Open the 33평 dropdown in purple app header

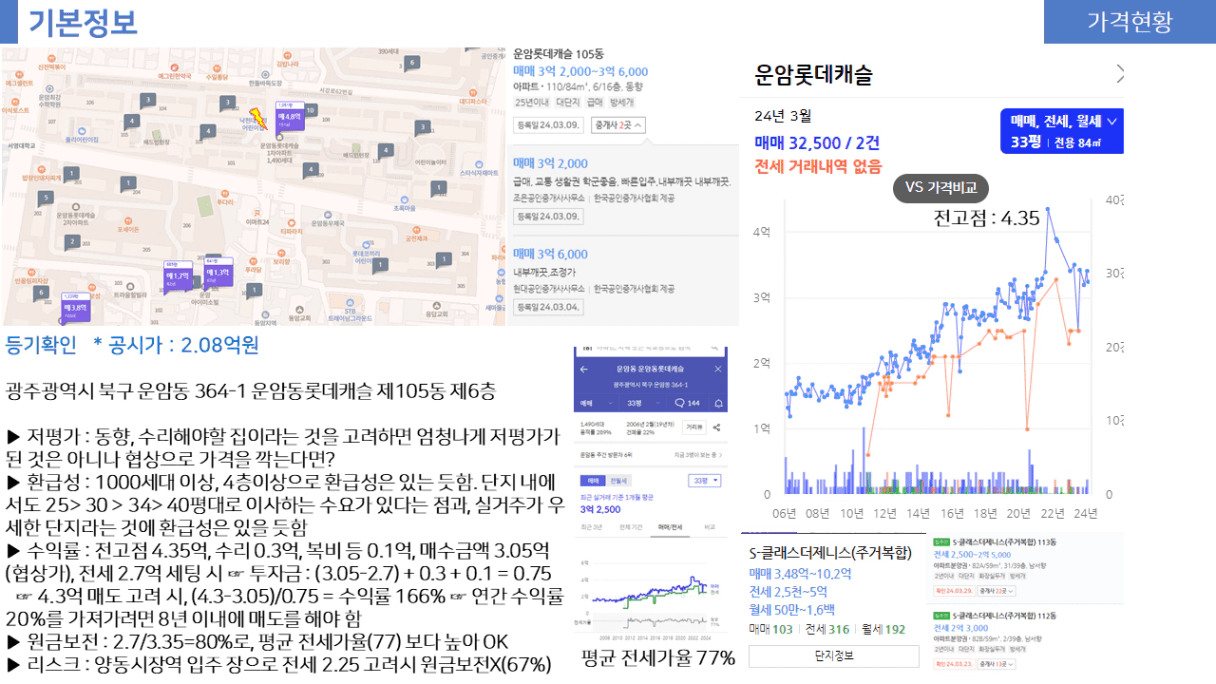[643, 403]
